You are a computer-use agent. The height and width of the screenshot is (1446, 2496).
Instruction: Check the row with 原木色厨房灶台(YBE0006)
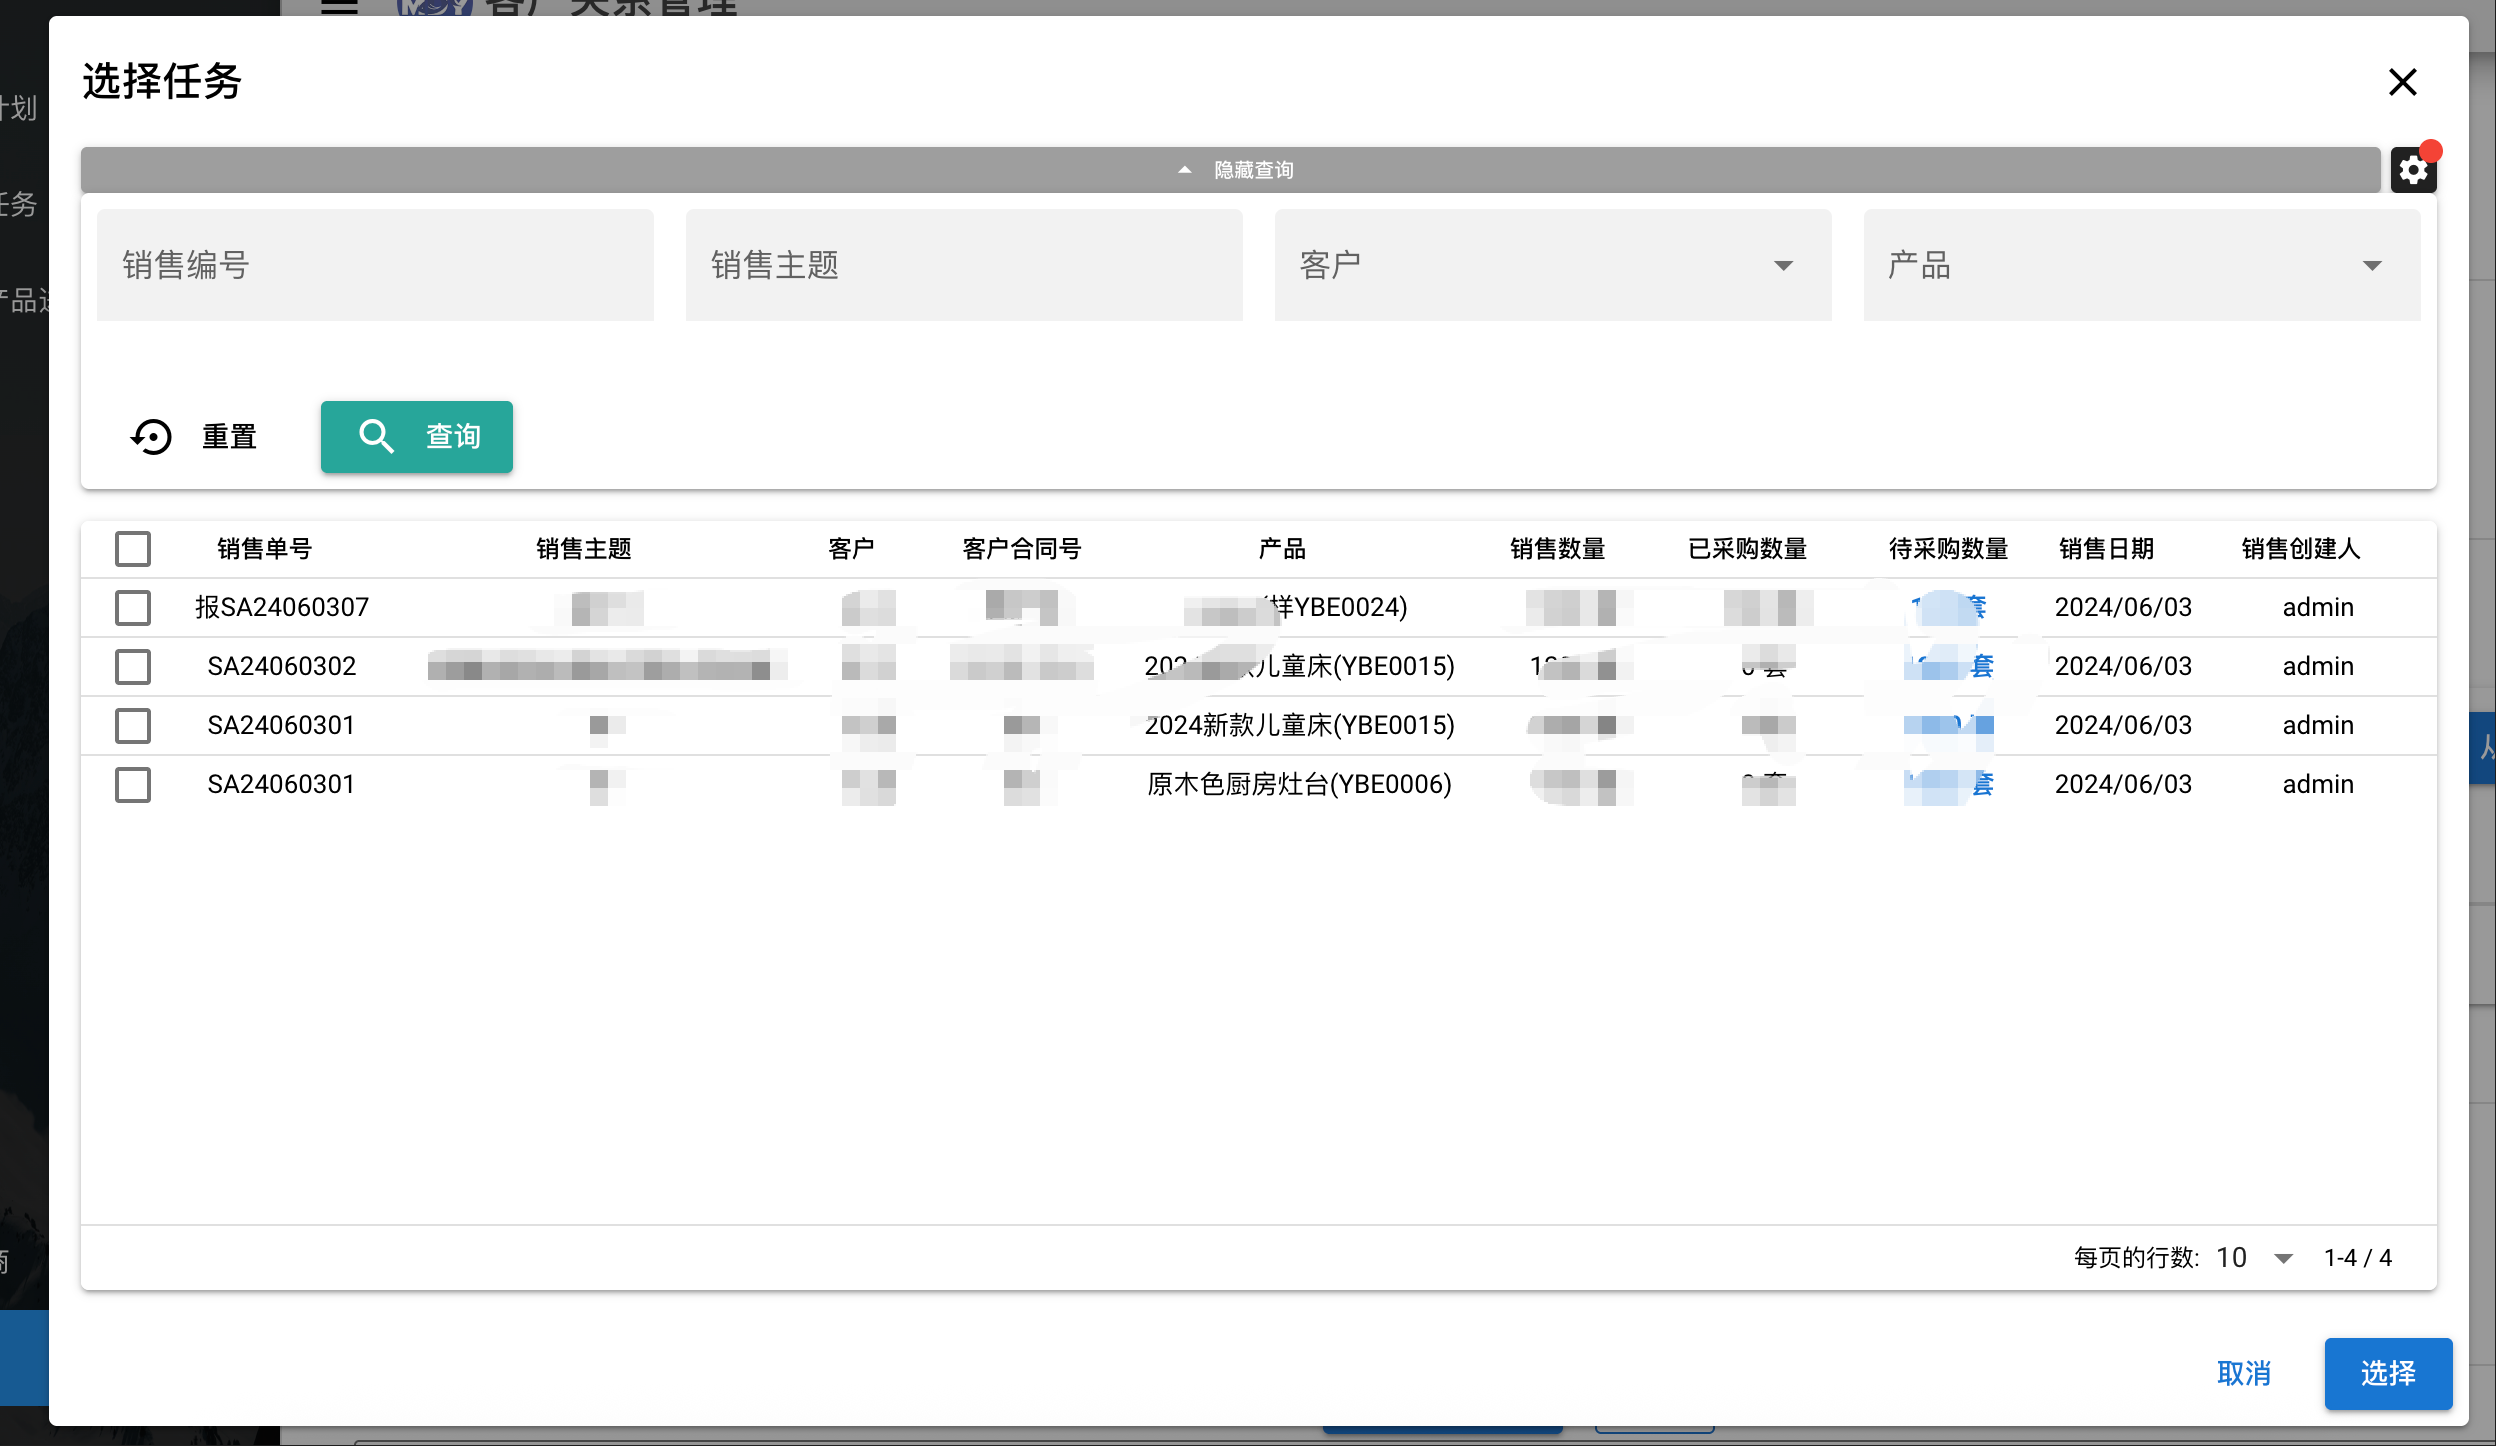[133, 785]
